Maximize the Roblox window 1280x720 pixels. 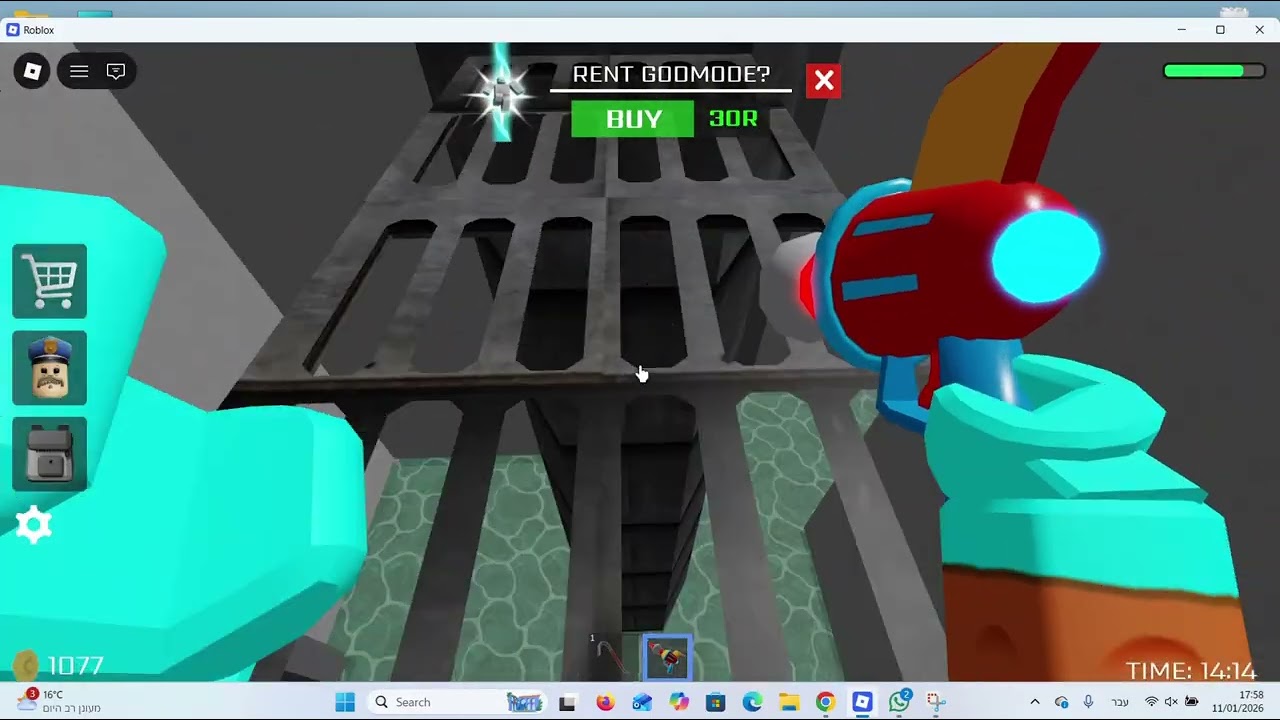[x=1220, y=30]
